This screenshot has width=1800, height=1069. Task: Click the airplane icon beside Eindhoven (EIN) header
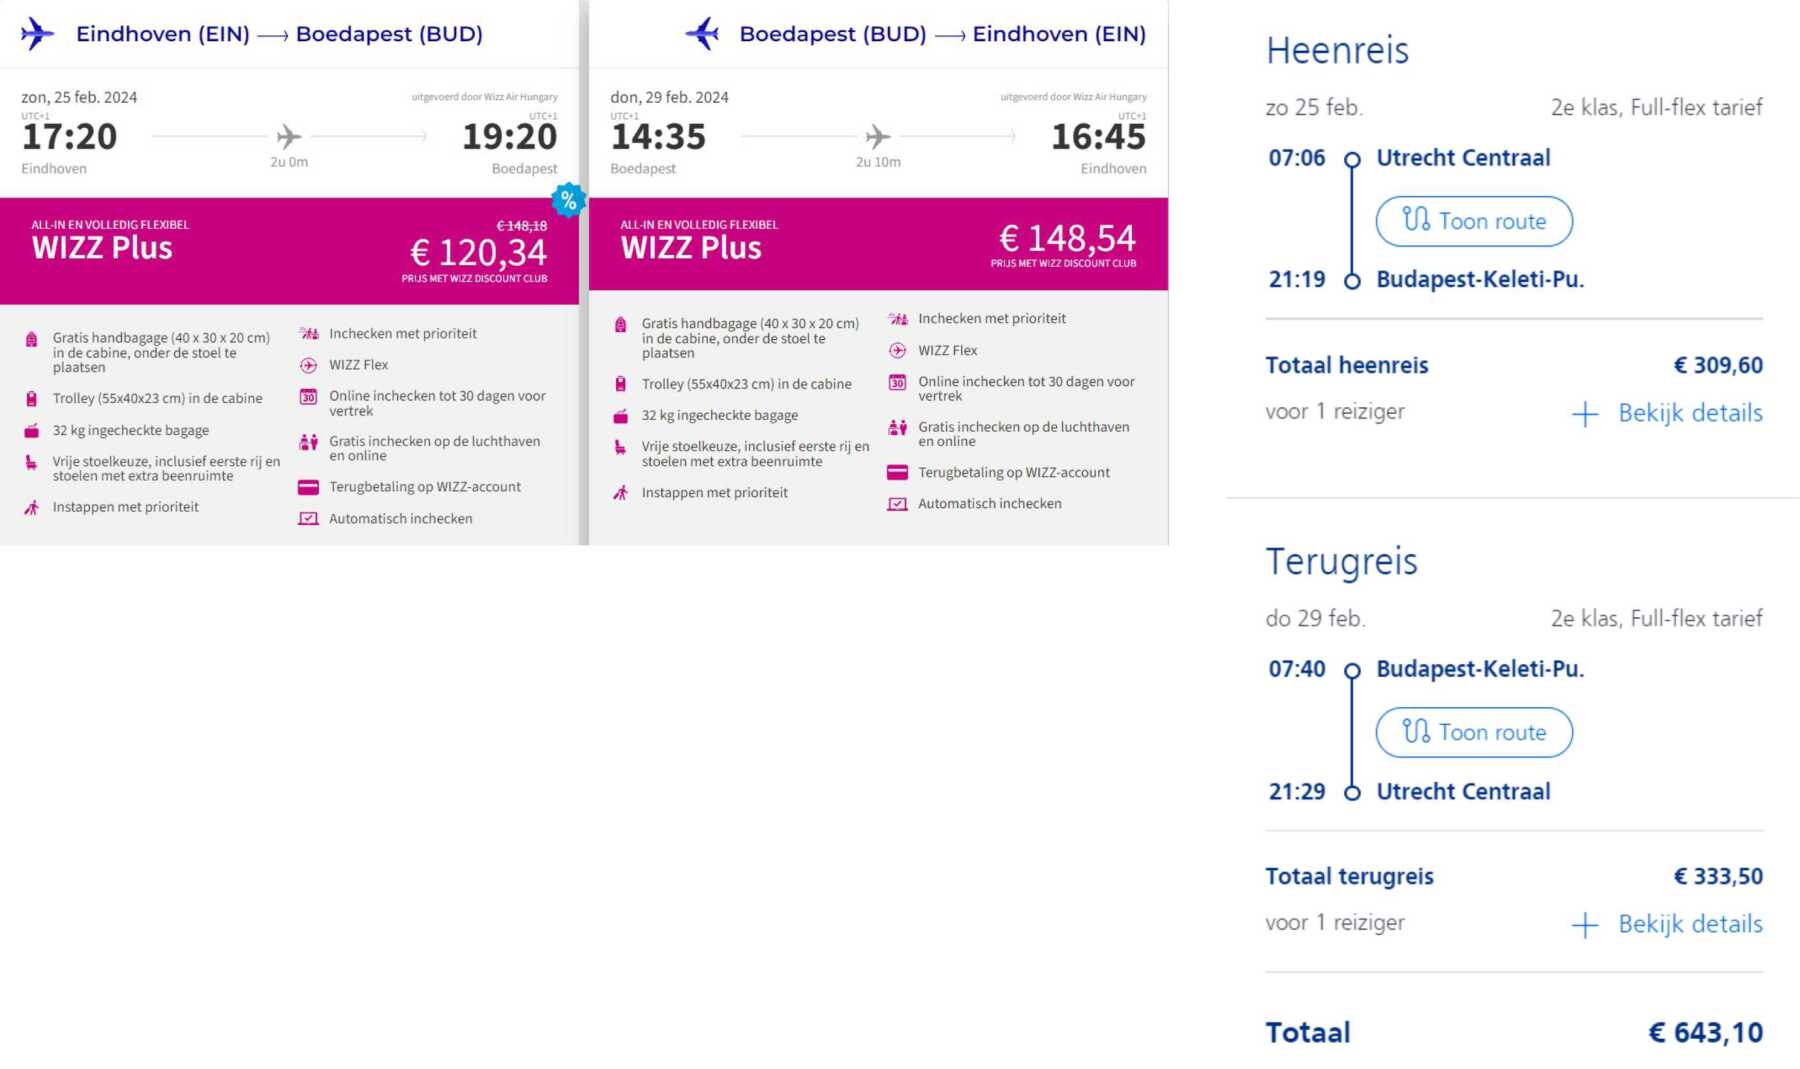pos(37,33)
